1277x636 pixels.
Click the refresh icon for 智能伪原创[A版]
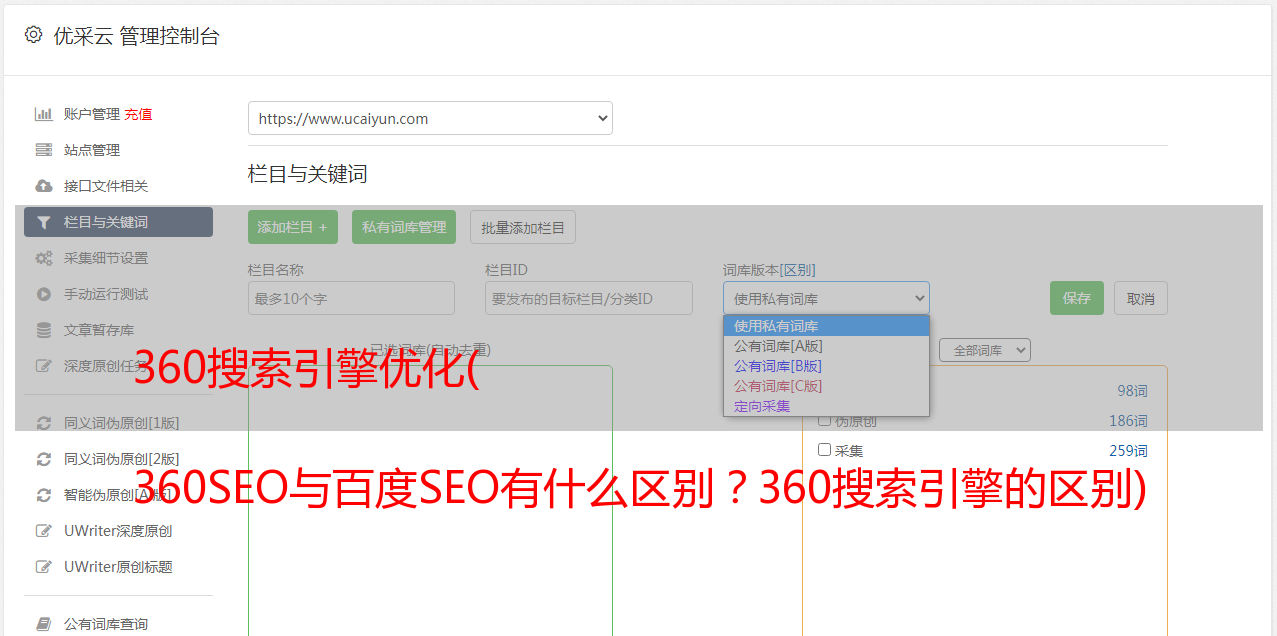tap(43, 495)
